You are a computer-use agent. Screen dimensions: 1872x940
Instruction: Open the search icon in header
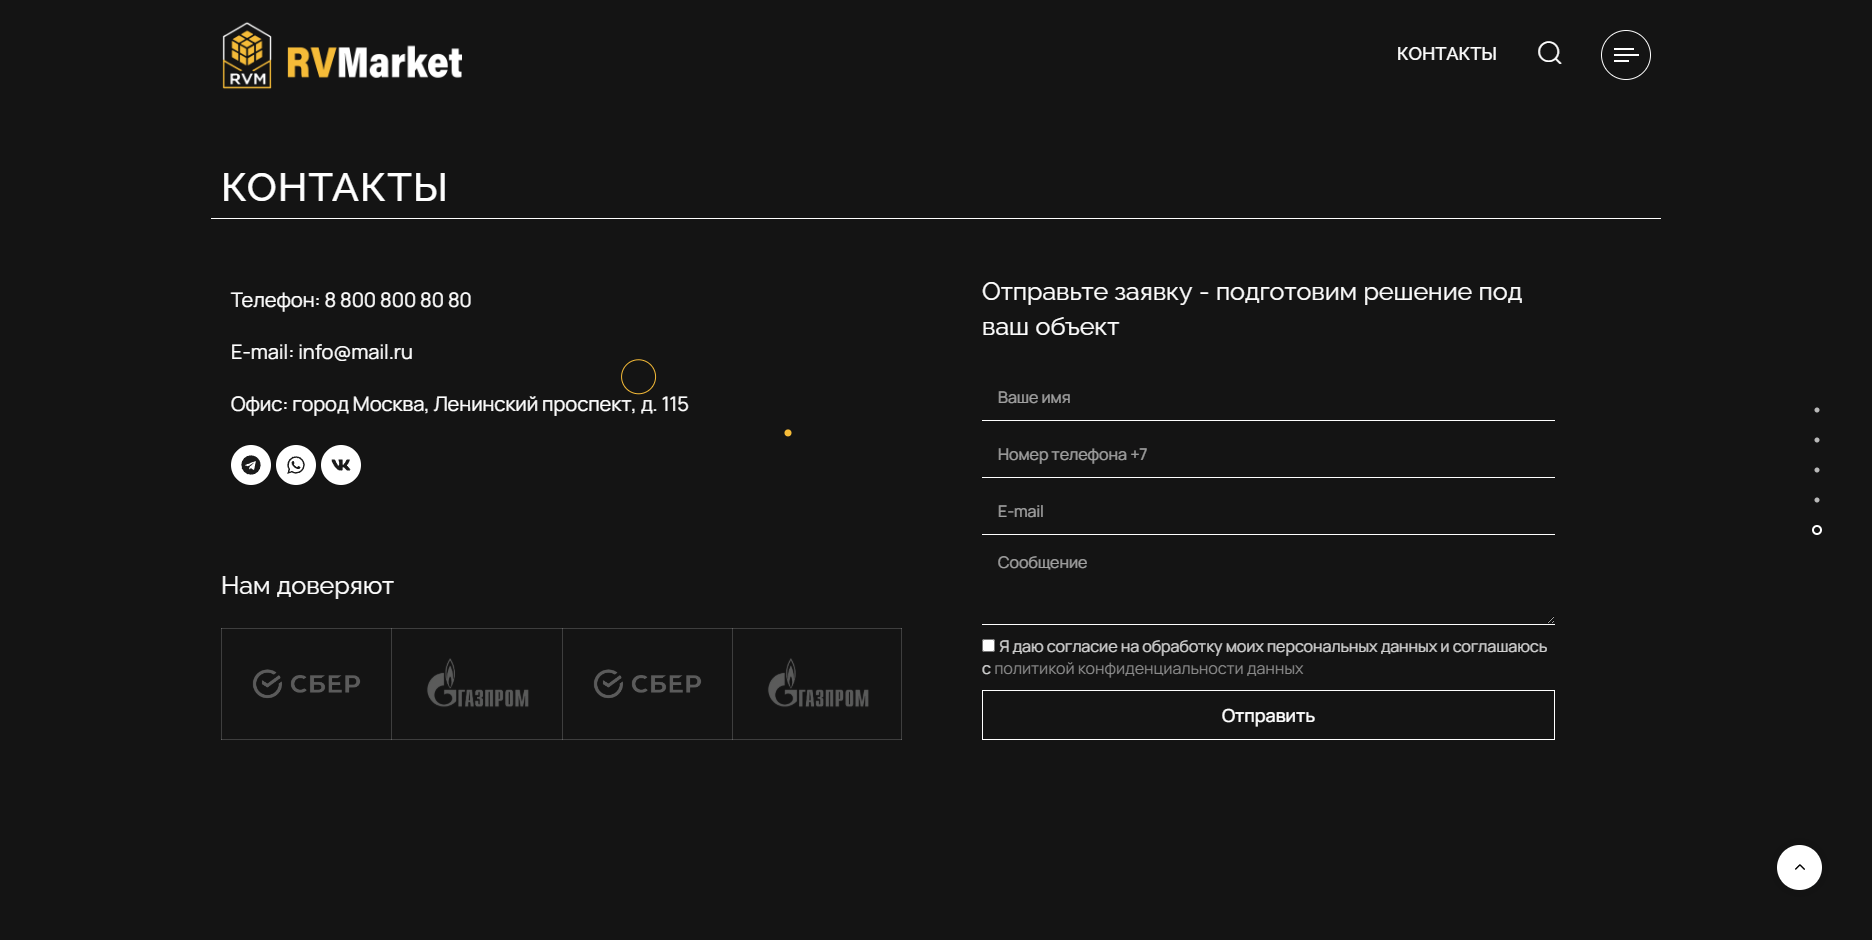tap(1549, 53)
